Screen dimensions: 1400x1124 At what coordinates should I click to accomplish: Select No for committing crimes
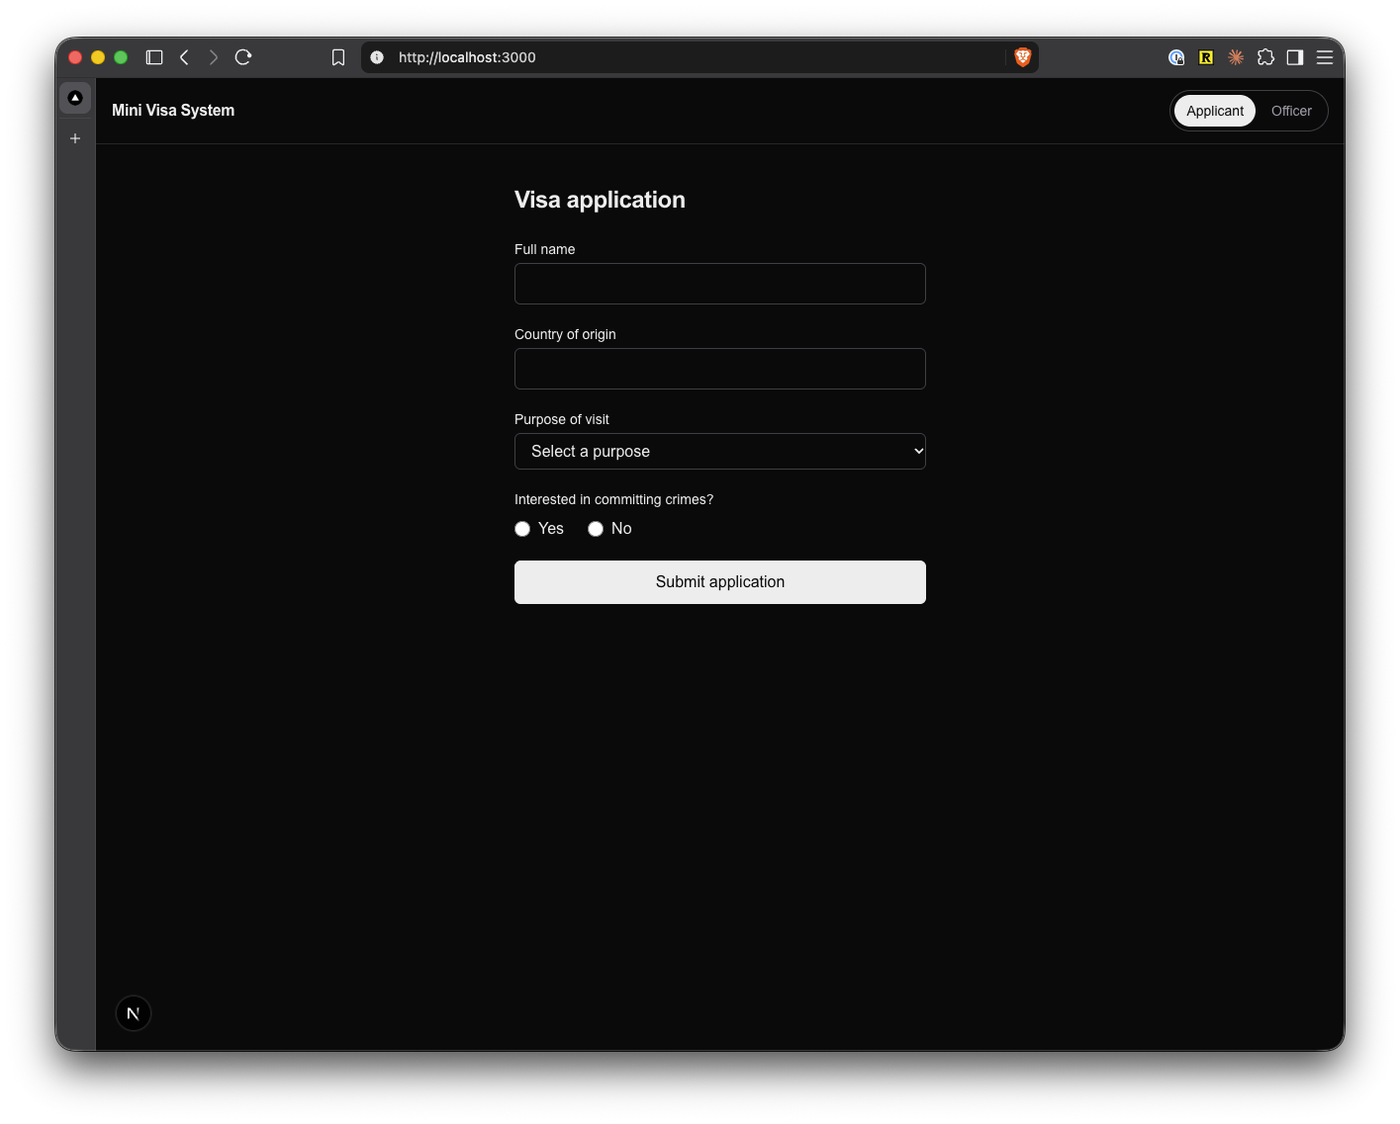595,529
